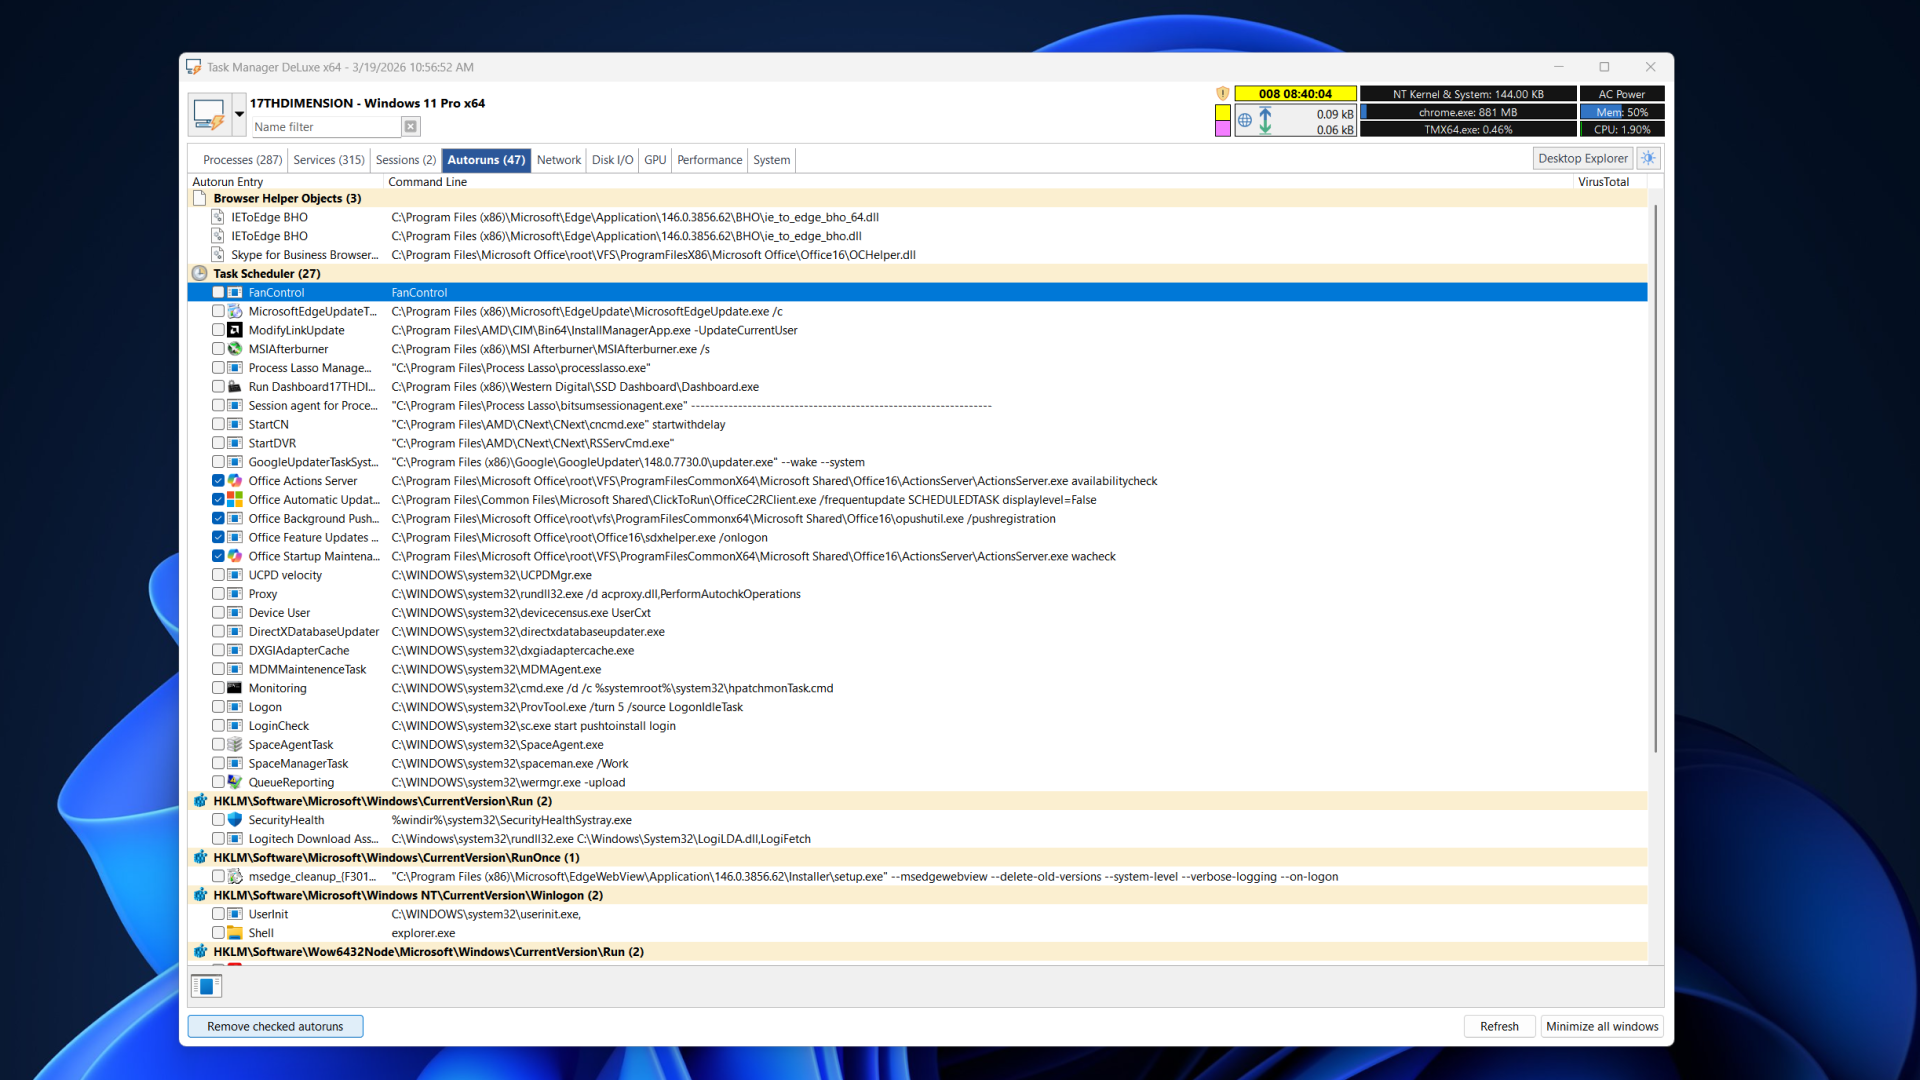Click the chrome.exe: 881 MB meter
This screenshot has height=1080, width=1920.
[1468, 112]
